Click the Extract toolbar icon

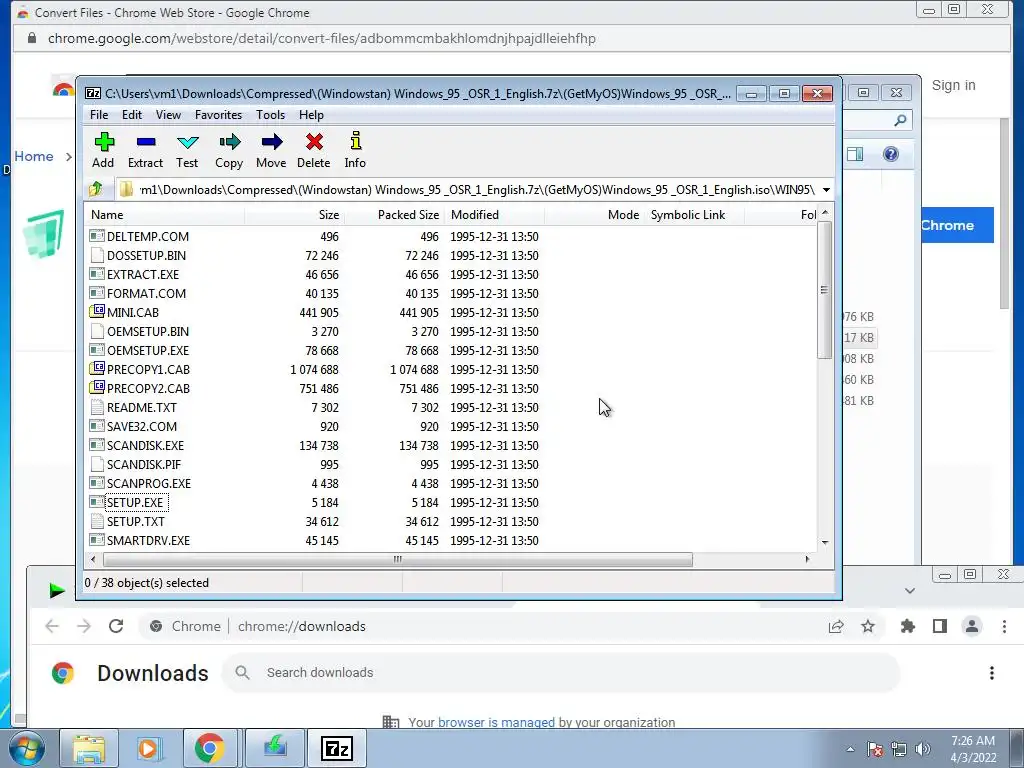145,150
